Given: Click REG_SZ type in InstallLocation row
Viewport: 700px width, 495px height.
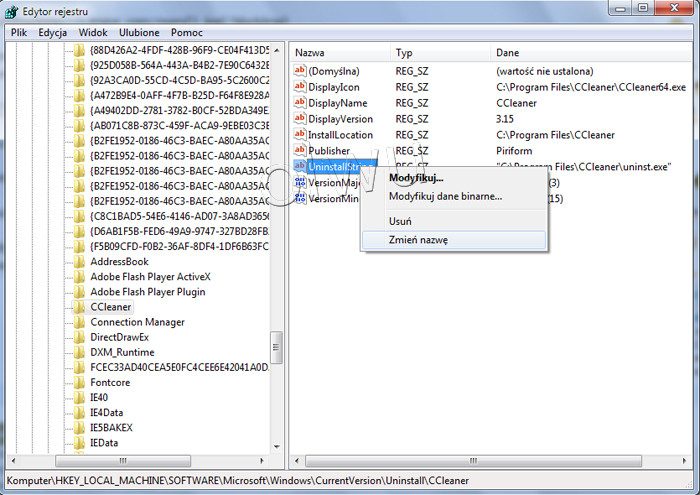Looking at the screenshot, I should pos(412,135).
